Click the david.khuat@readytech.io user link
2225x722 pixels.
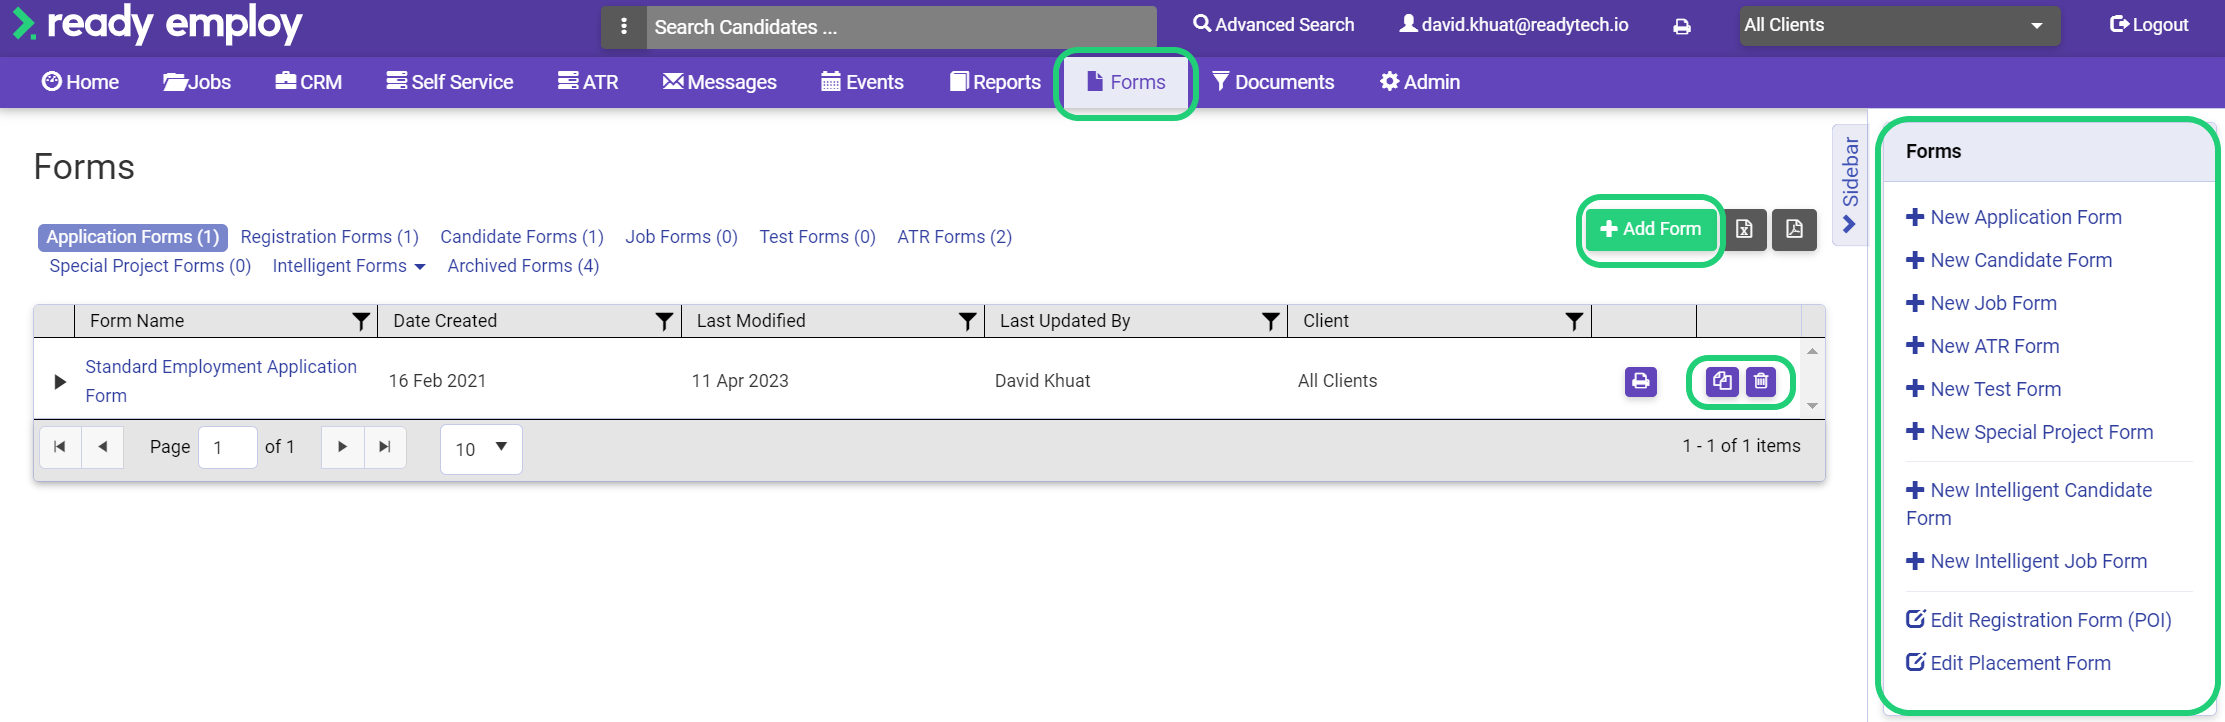point(1514,25)
